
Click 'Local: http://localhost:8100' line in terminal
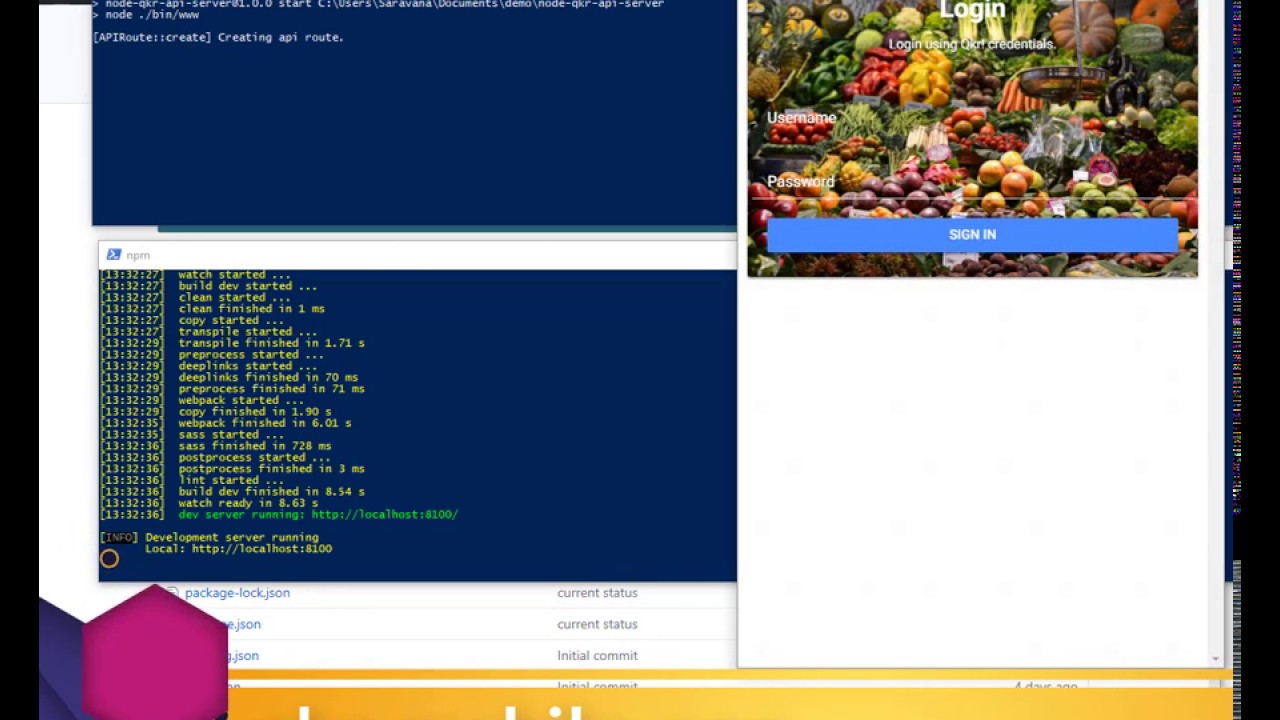238,549
